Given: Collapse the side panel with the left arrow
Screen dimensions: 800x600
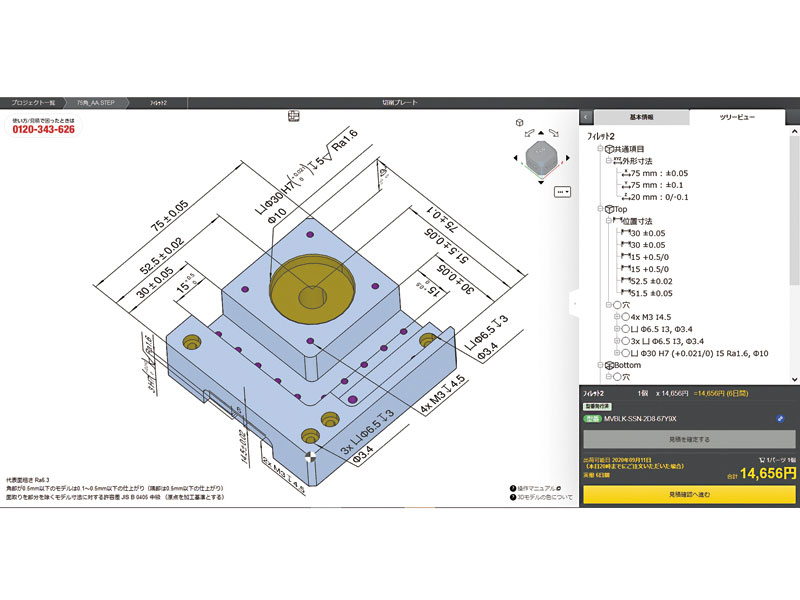Looking at the screenshot, I should 587,117.
